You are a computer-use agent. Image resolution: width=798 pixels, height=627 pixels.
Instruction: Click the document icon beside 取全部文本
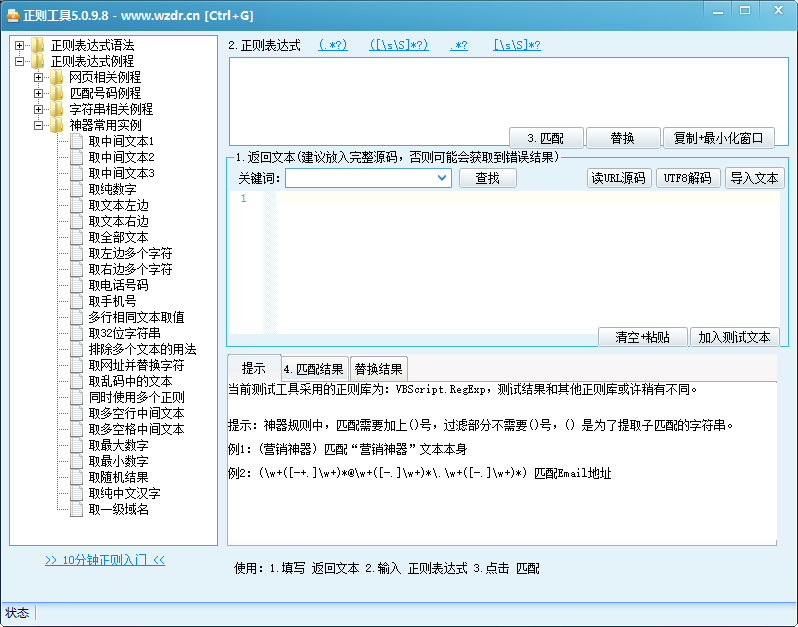pos(76,237)
